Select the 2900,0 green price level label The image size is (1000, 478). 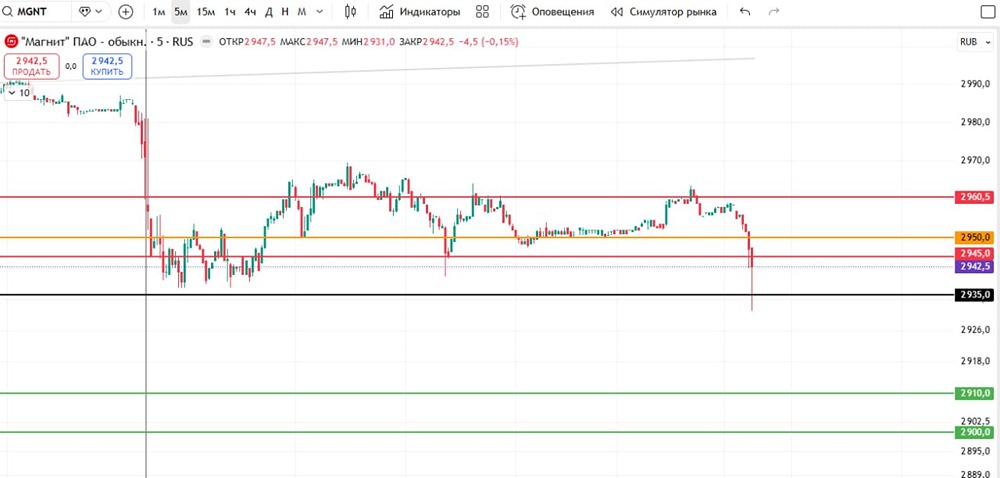pos(974,433)
